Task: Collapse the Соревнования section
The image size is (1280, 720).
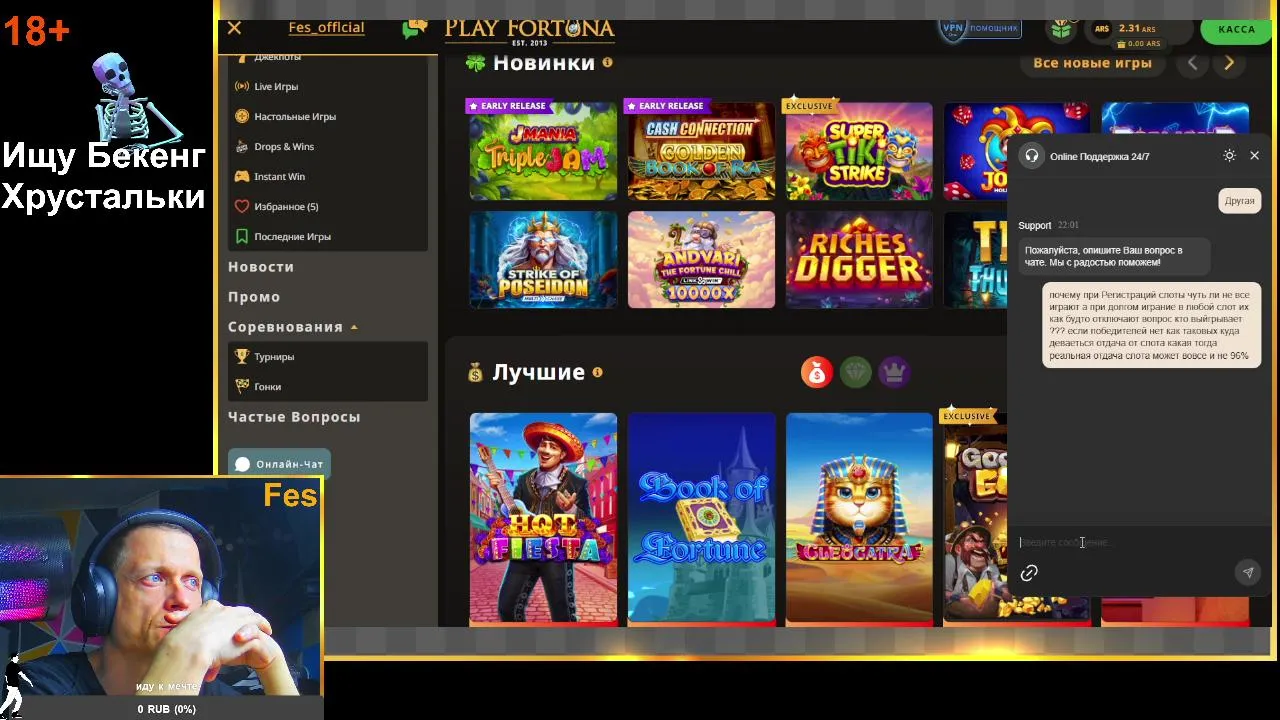Action: tap(292, 327)
